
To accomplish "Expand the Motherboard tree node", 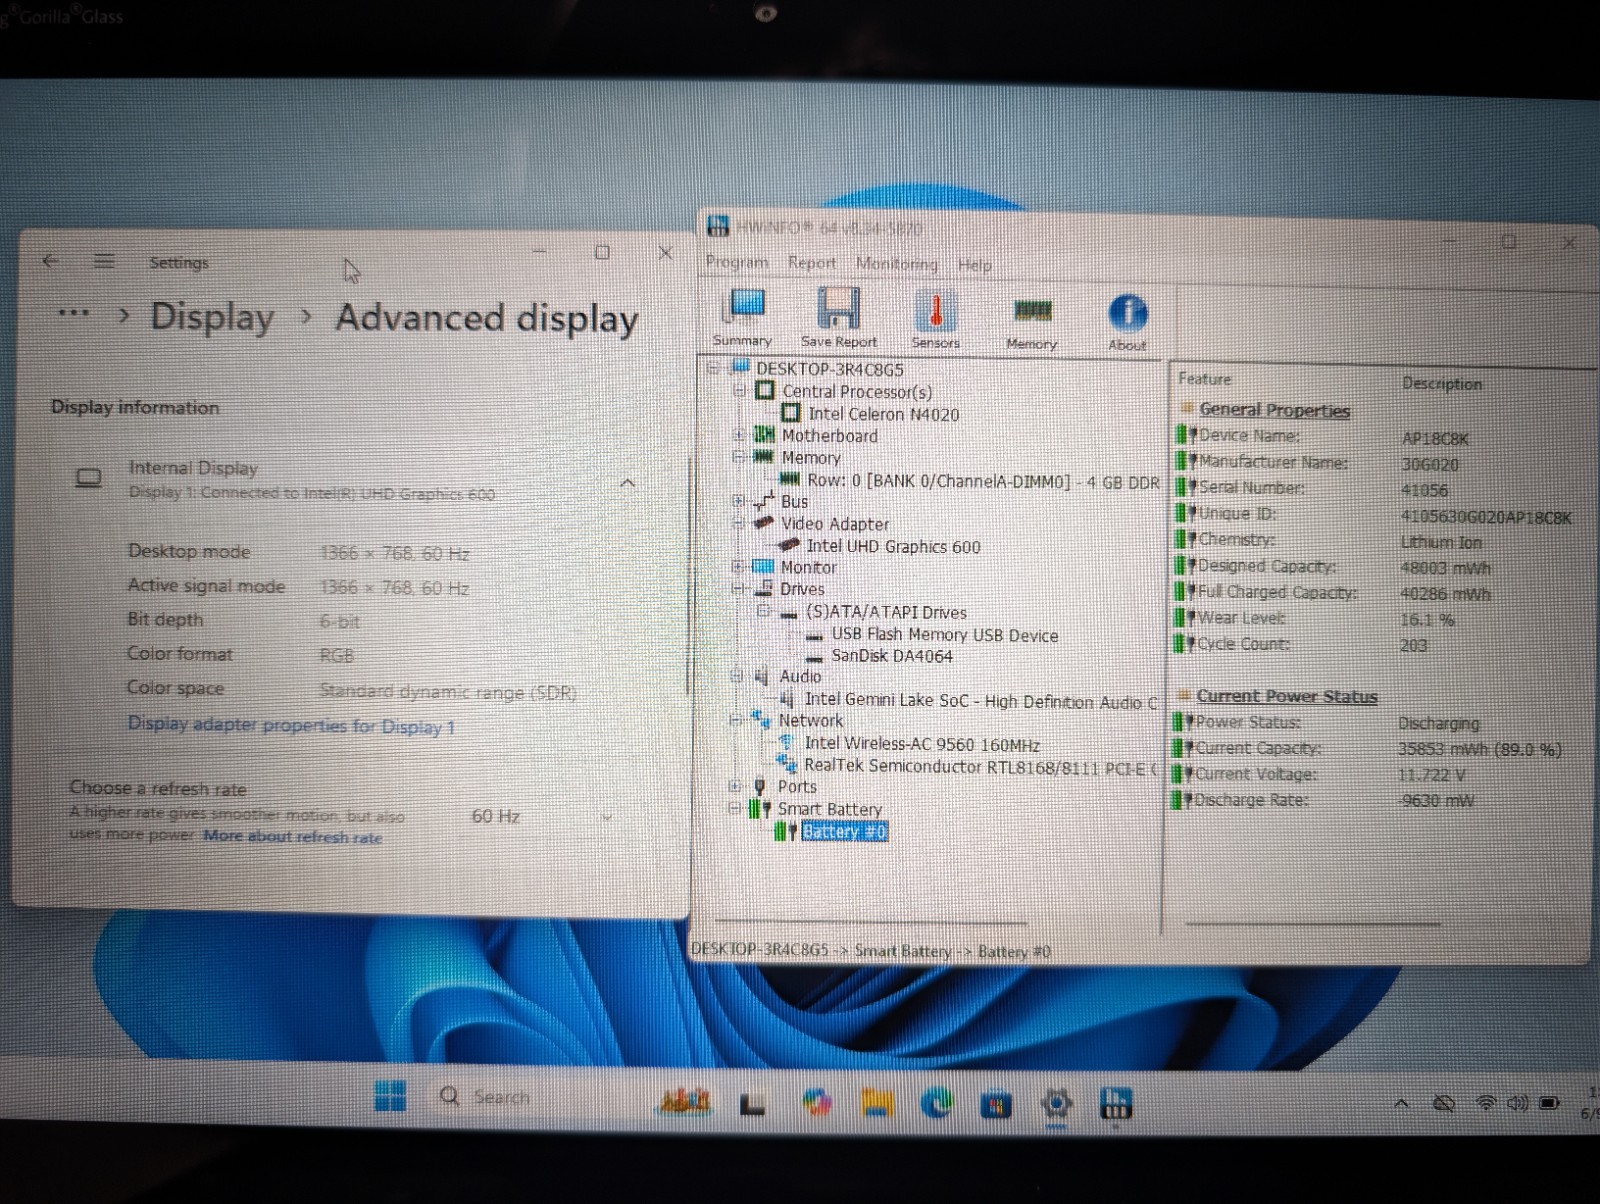I will [739, 435].
